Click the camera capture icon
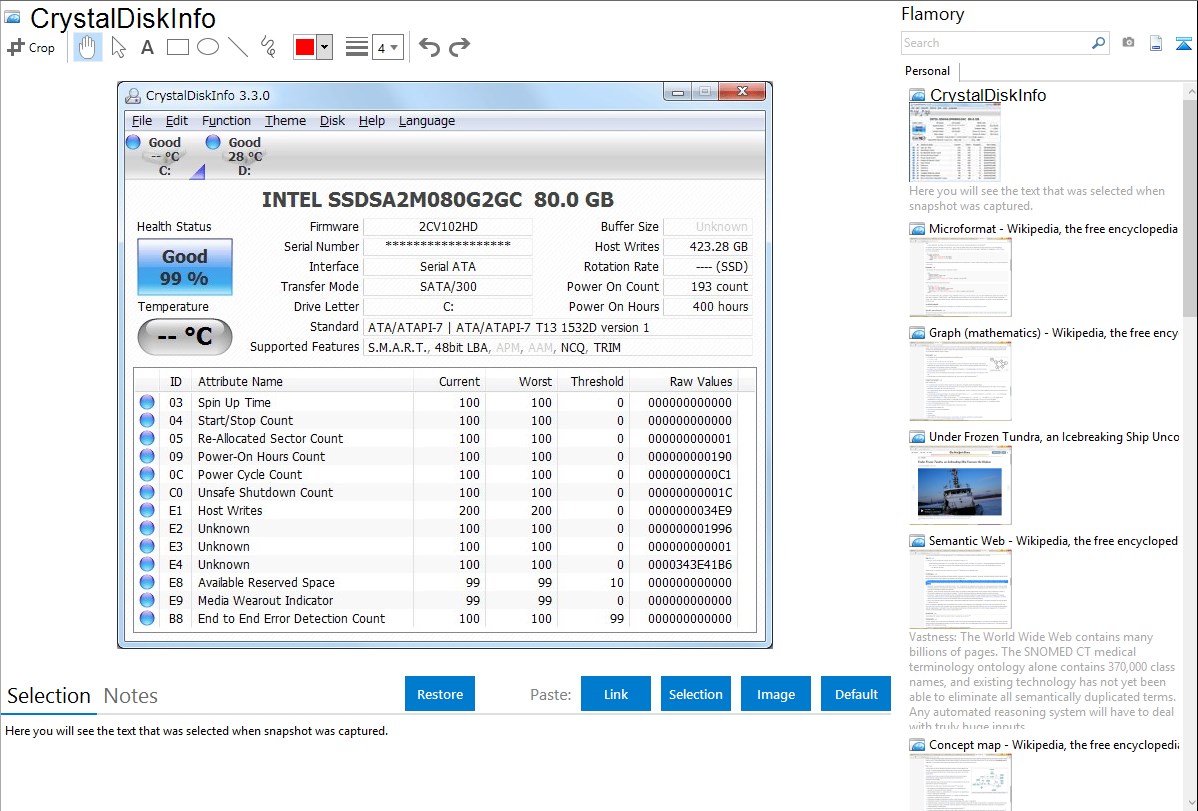Image resolution: width=1198 pixels, height=811 pixels. tap(1128, 43)
